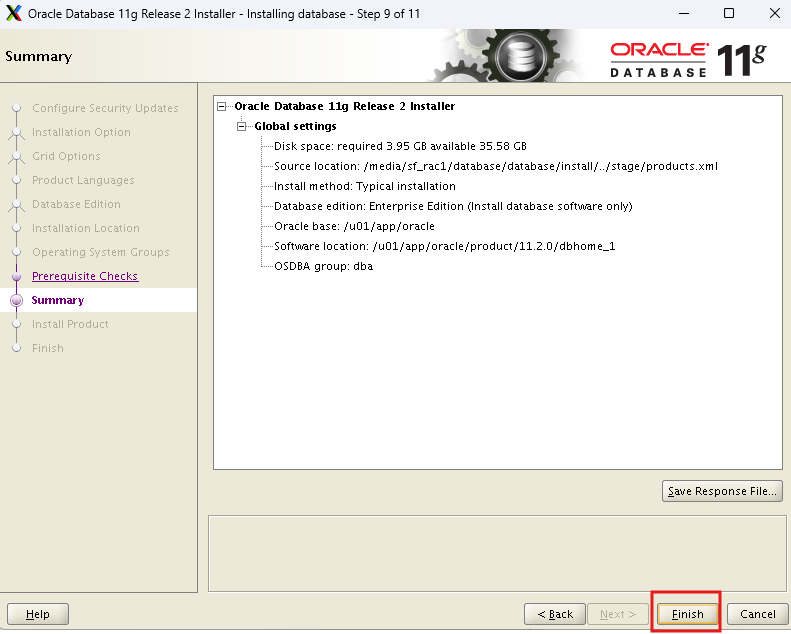Select Install method: Typical installation row
Viewport: 791px width, 634px height.
365,186
